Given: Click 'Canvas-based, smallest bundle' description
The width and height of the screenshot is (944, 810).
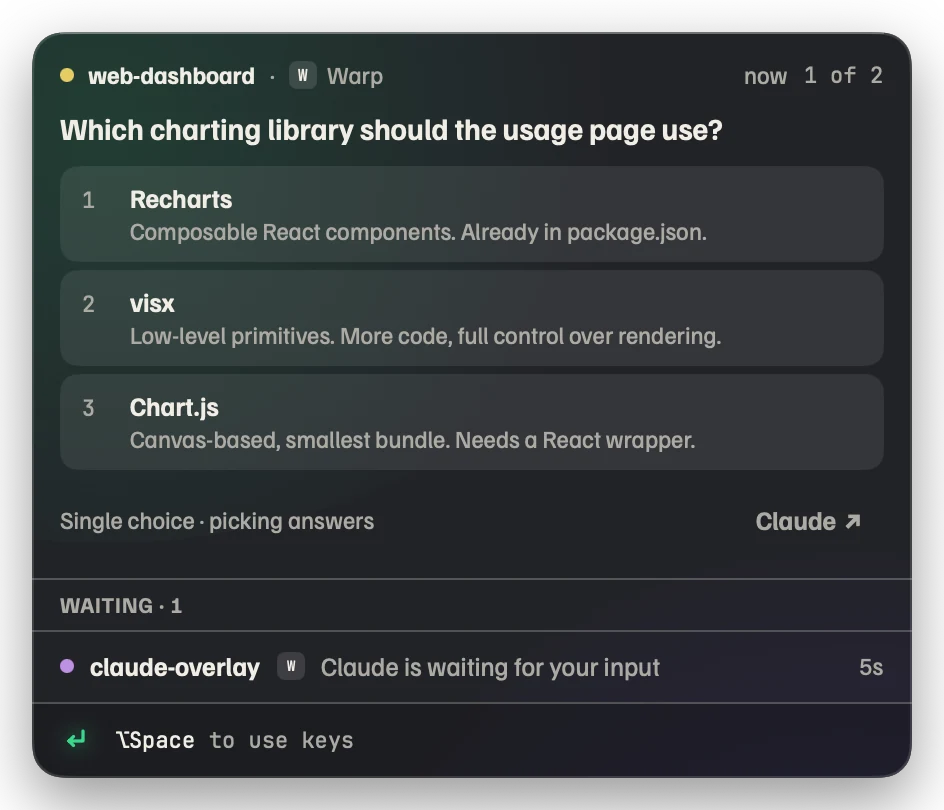Looking at the screenshot, I should (412, 440).
